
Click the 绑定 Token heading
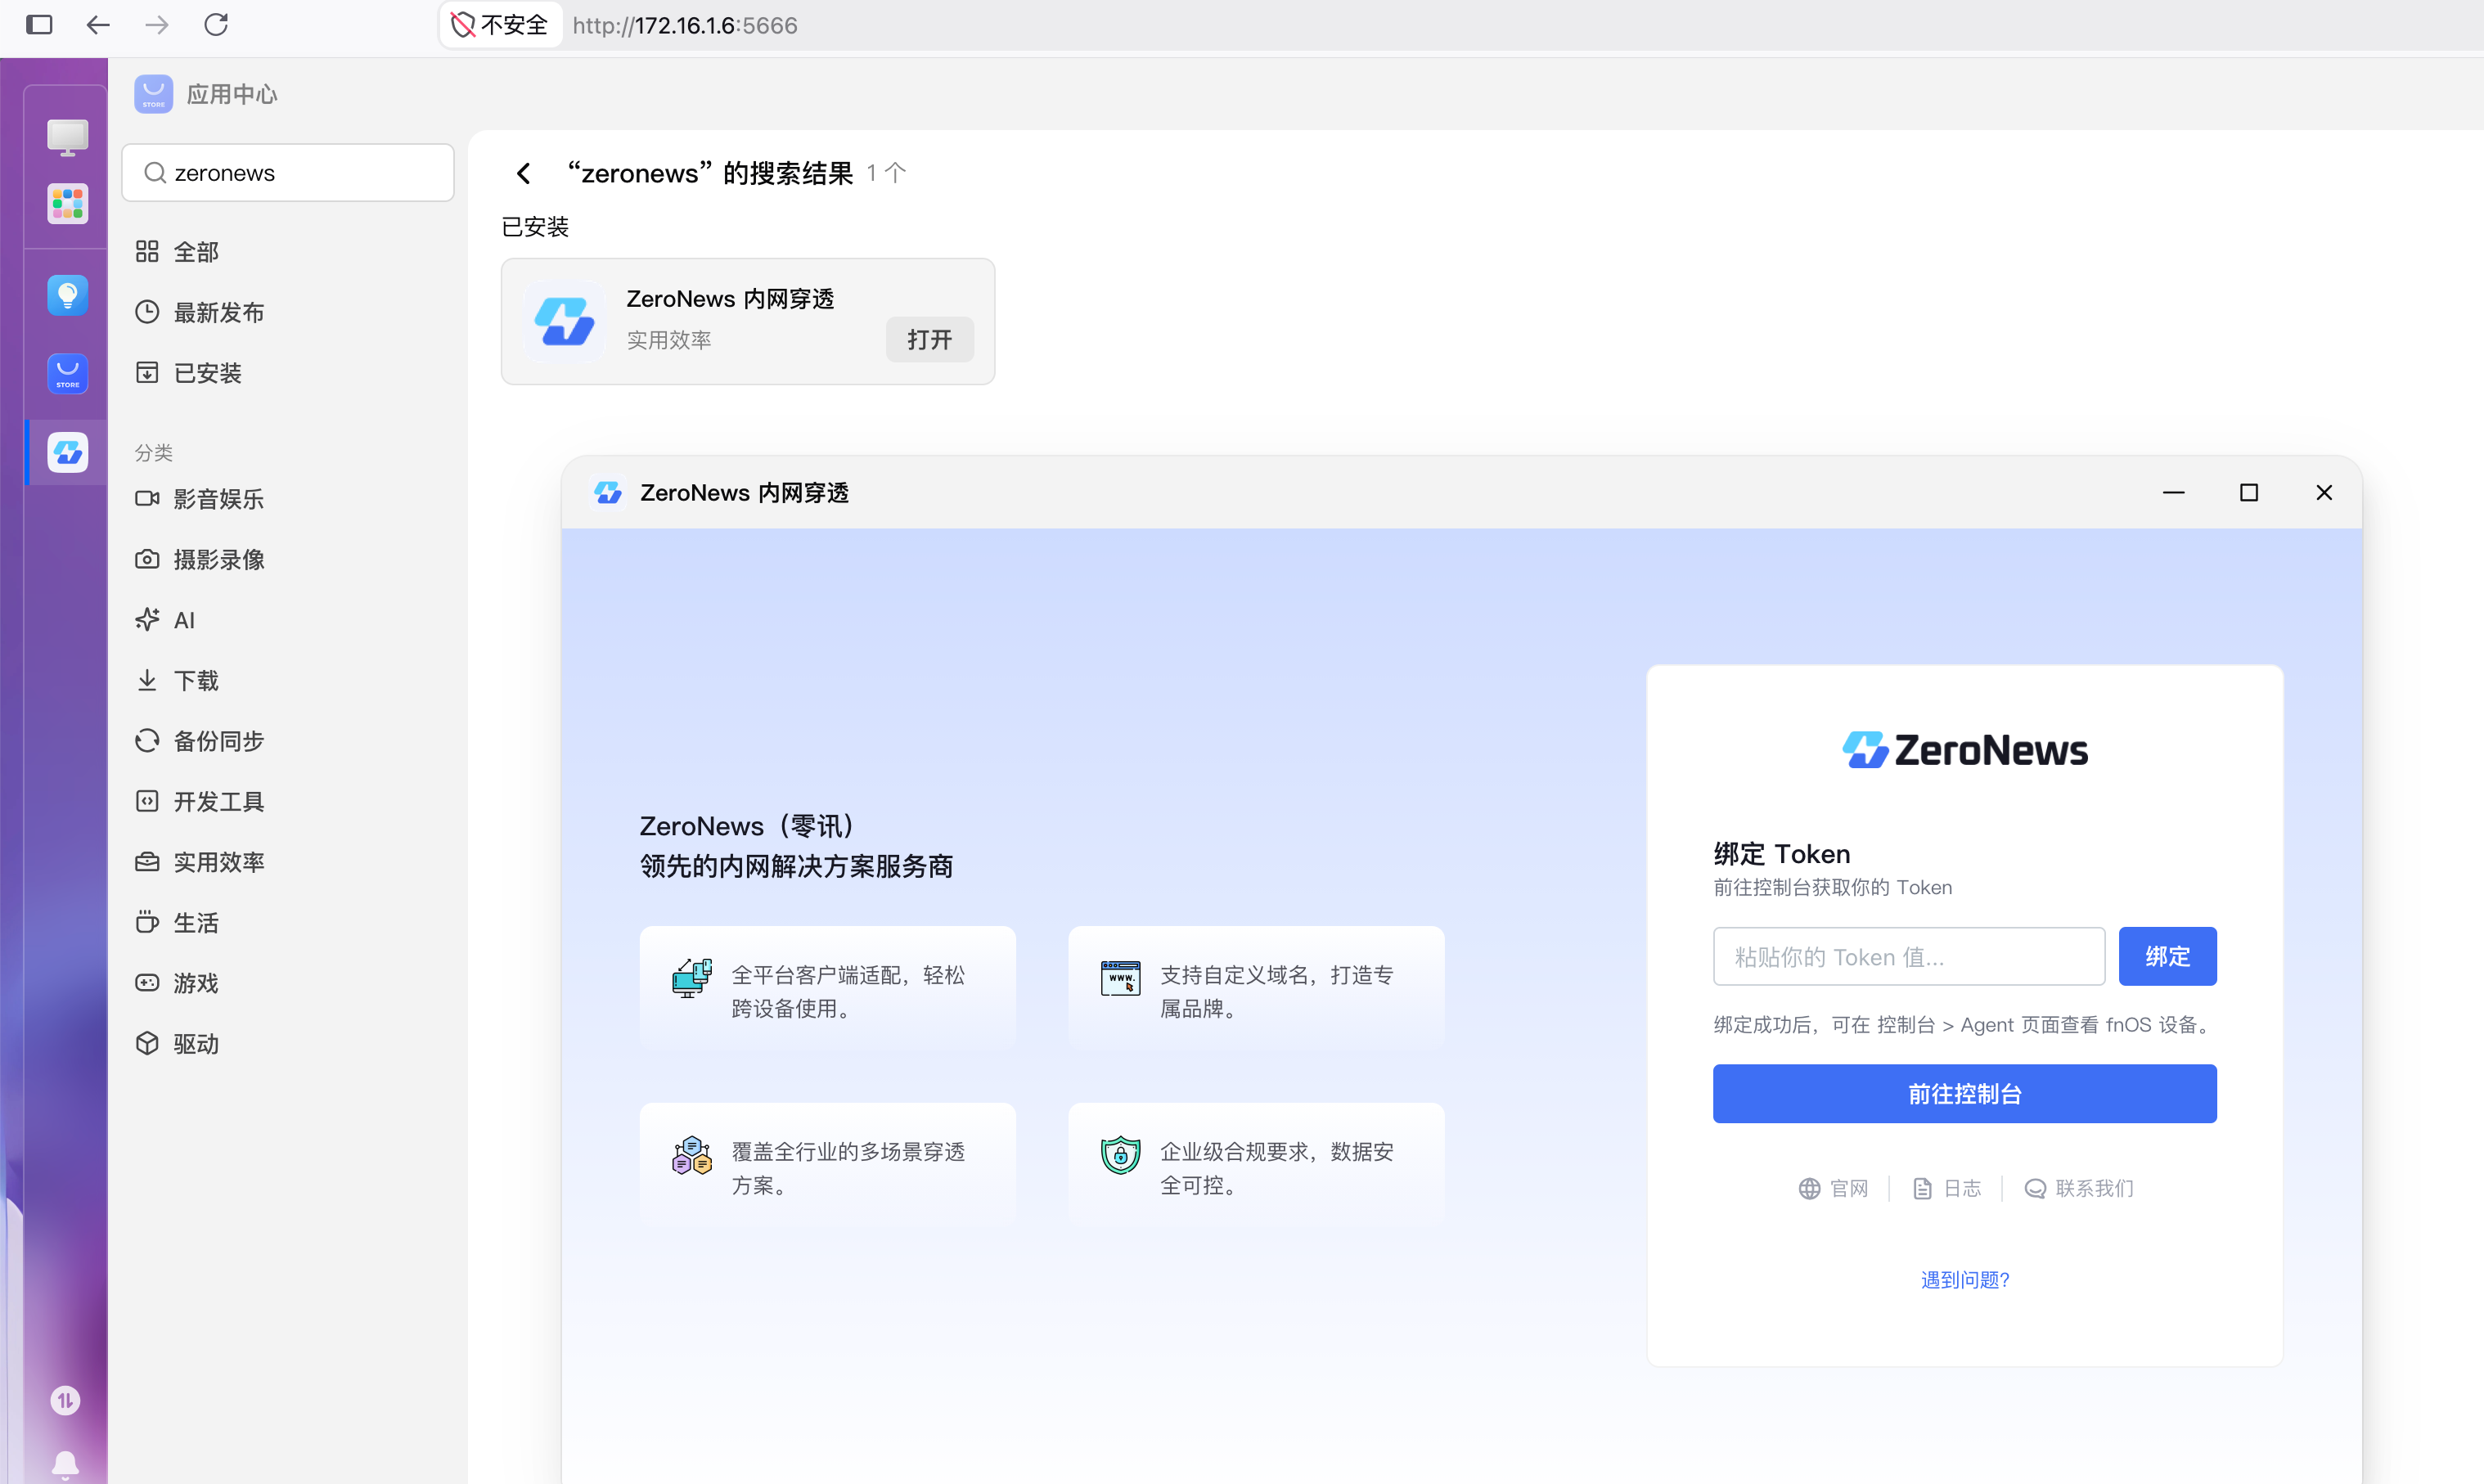pos(1782,854)
